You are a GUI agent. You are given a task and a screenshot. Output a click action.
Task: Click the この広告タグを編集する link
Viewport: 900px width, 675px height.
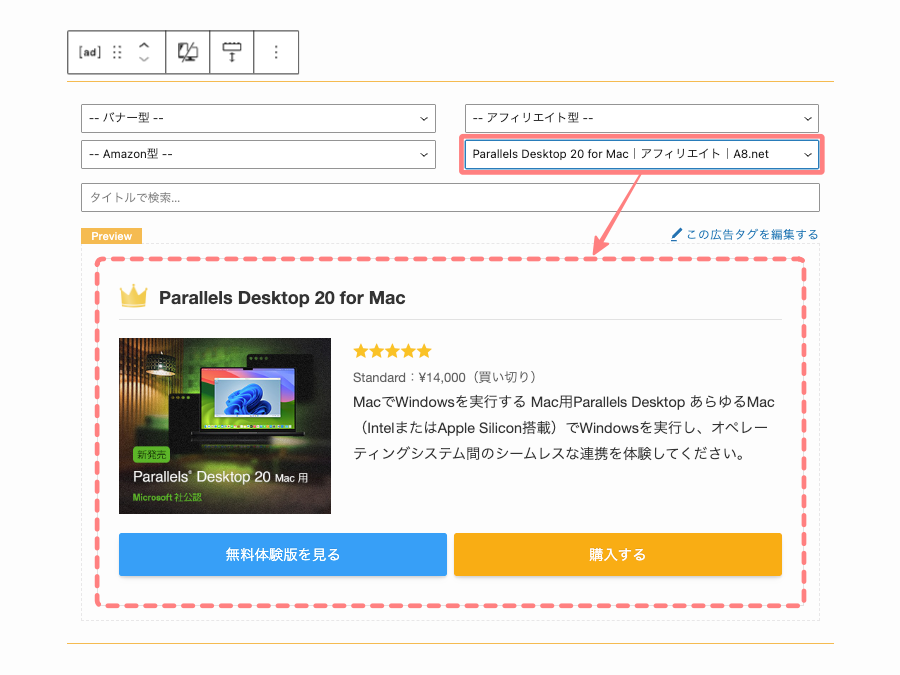(x=752, y=235)
